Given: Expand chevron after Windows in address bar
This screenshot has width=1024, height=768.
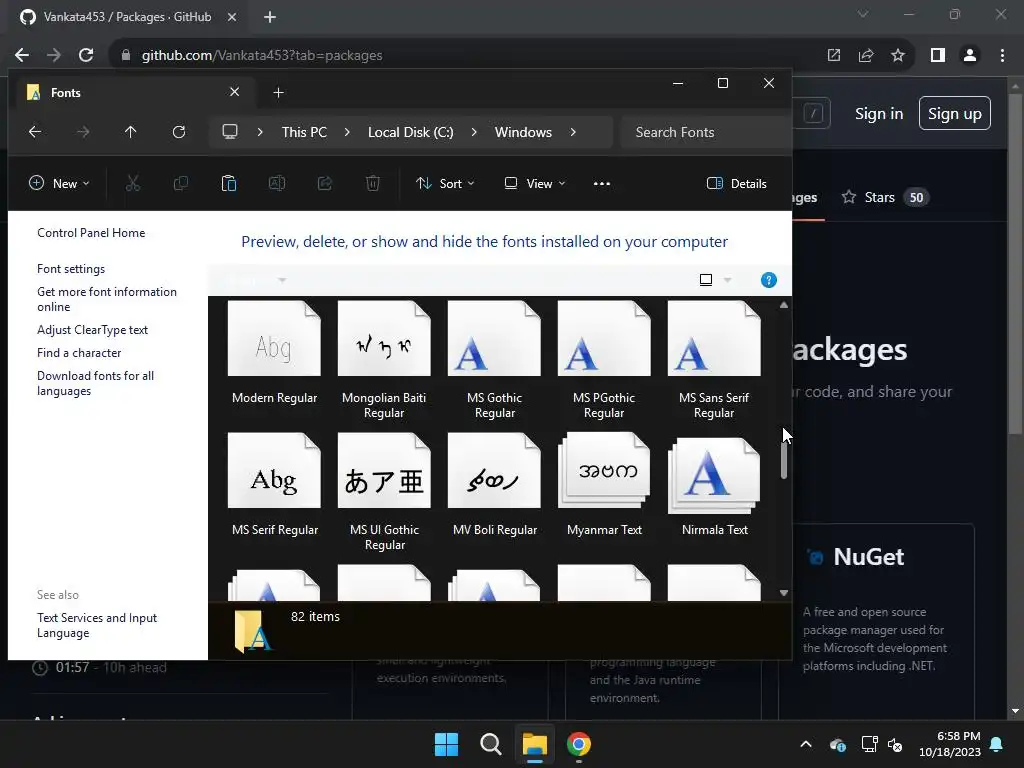Looking at the screenshot, I should tap(573, 132).
